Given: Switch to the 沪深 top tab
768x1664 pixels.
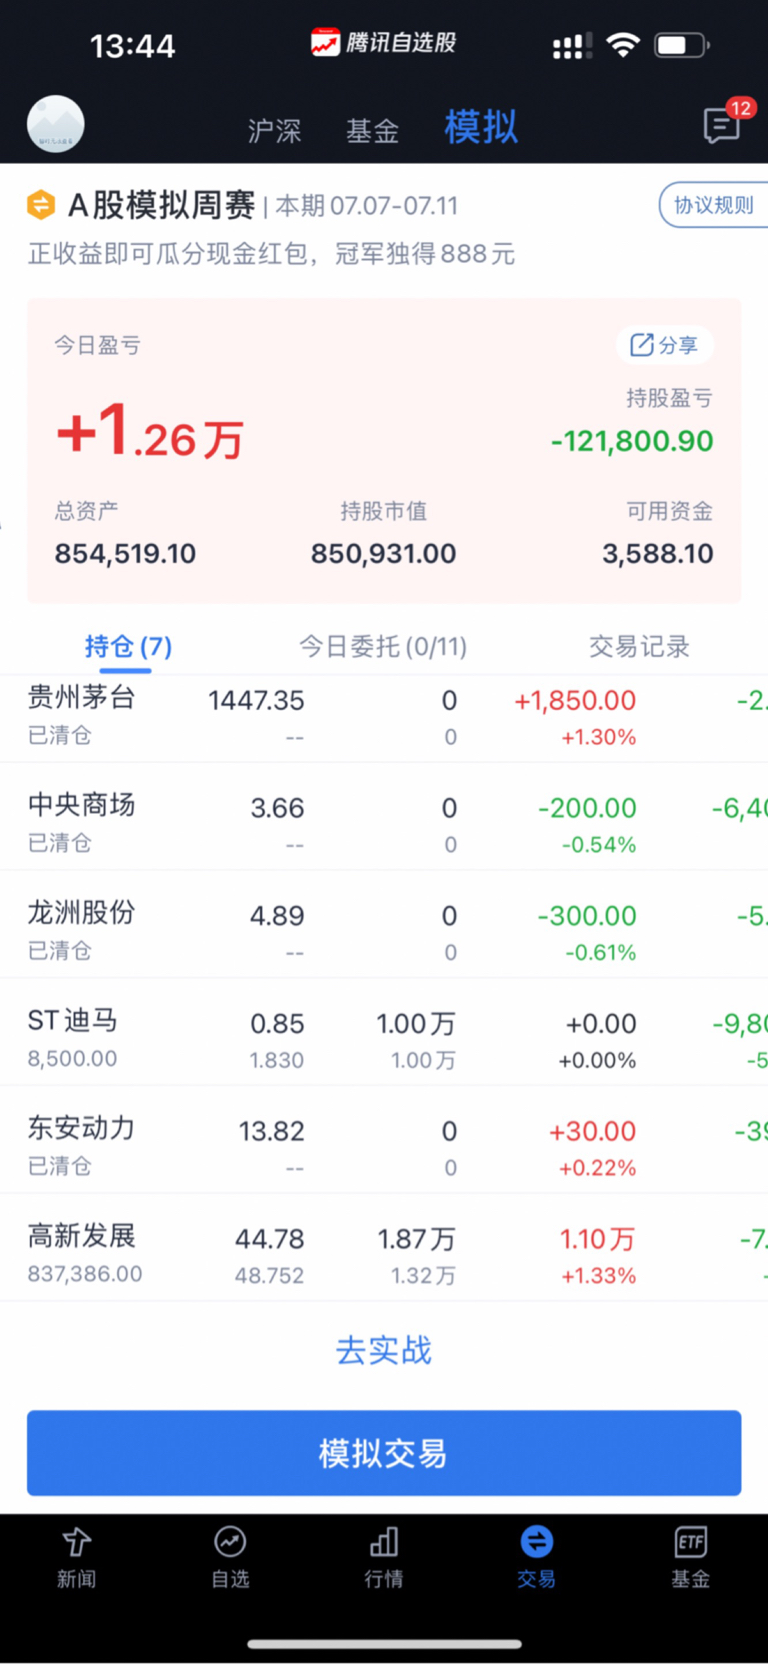Looking at the screenshot, I should click(274, 130).
